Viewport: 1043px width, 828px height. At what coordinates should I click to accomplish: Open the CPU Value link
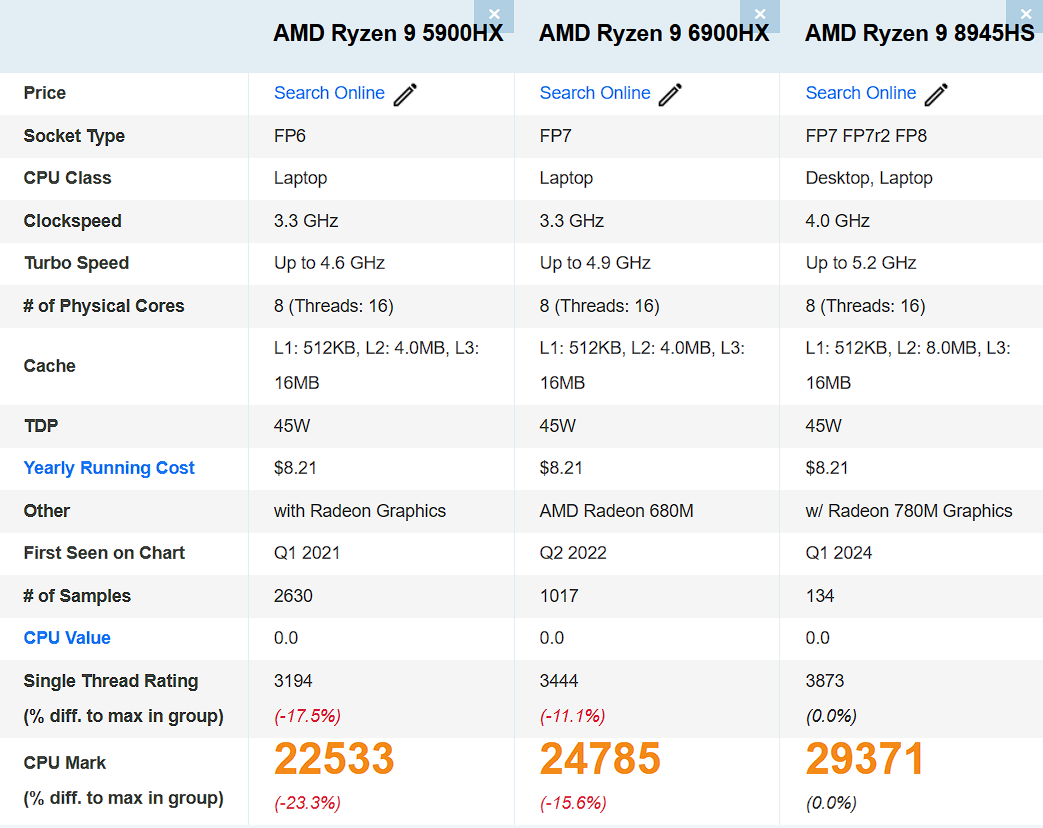point(67,638)
